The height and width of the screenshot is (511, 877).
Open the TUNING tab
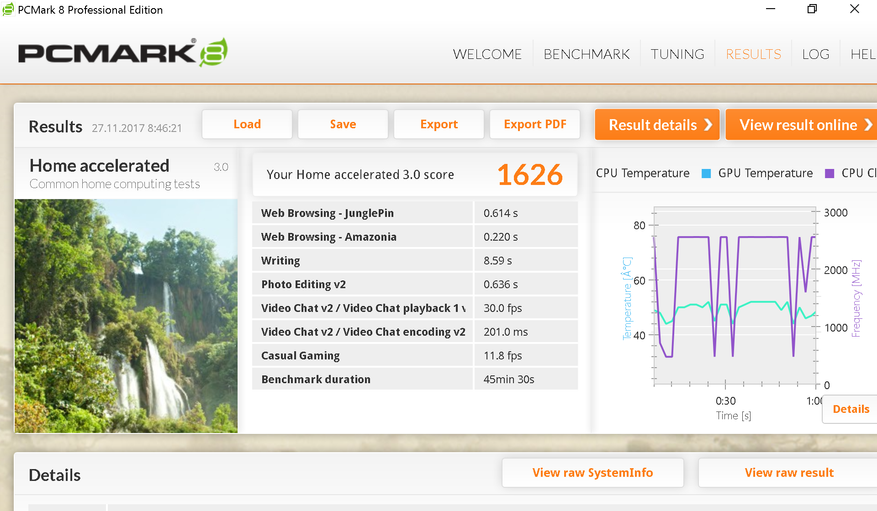pyautogui.click(x=677, y=54)
